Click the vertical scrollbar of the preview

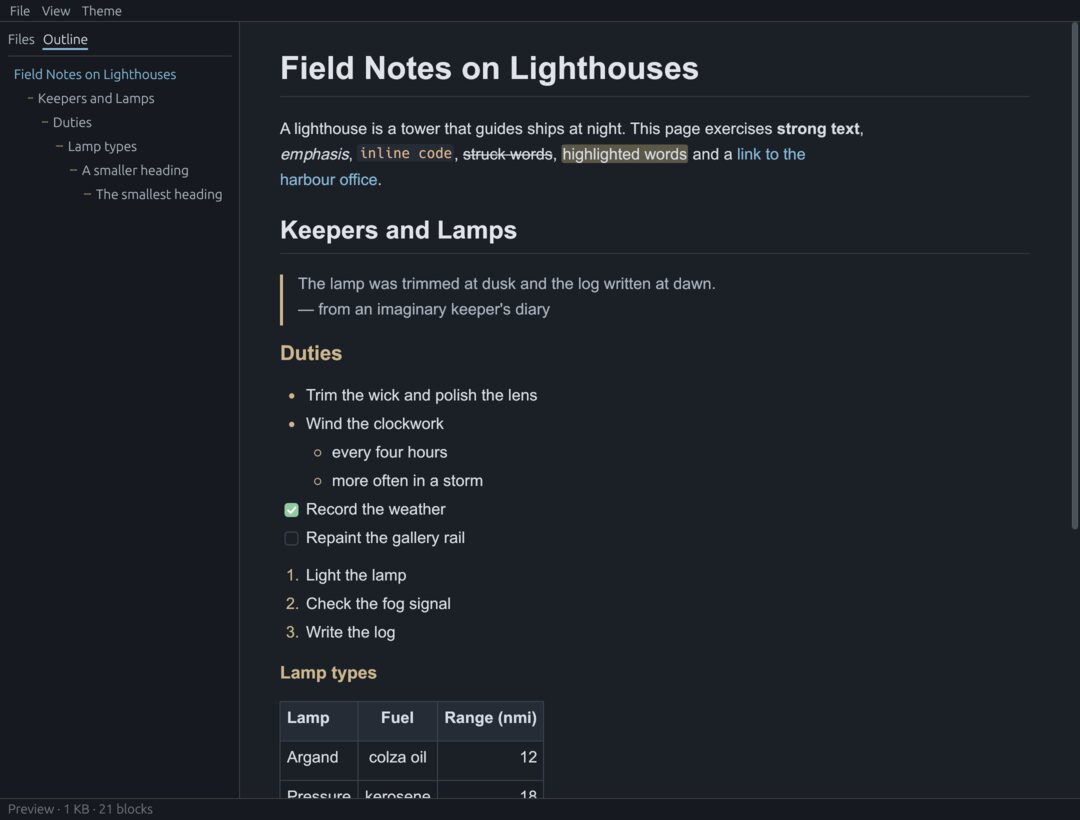click(1074, 275)
